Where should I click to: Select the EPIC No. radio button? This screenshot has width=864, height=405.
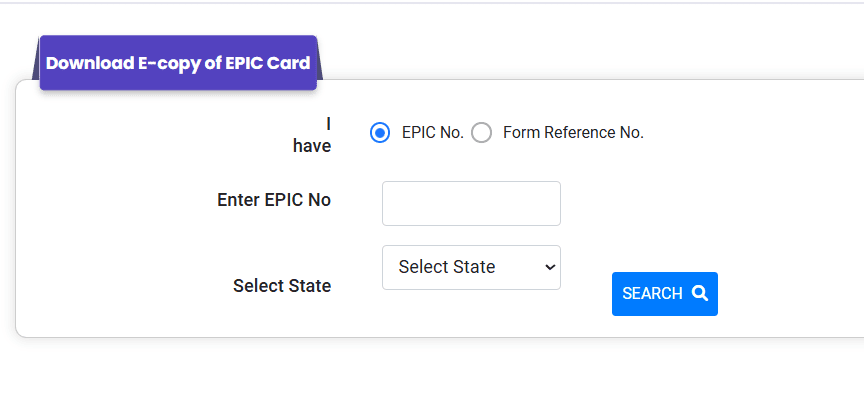(x=380, y=133)
